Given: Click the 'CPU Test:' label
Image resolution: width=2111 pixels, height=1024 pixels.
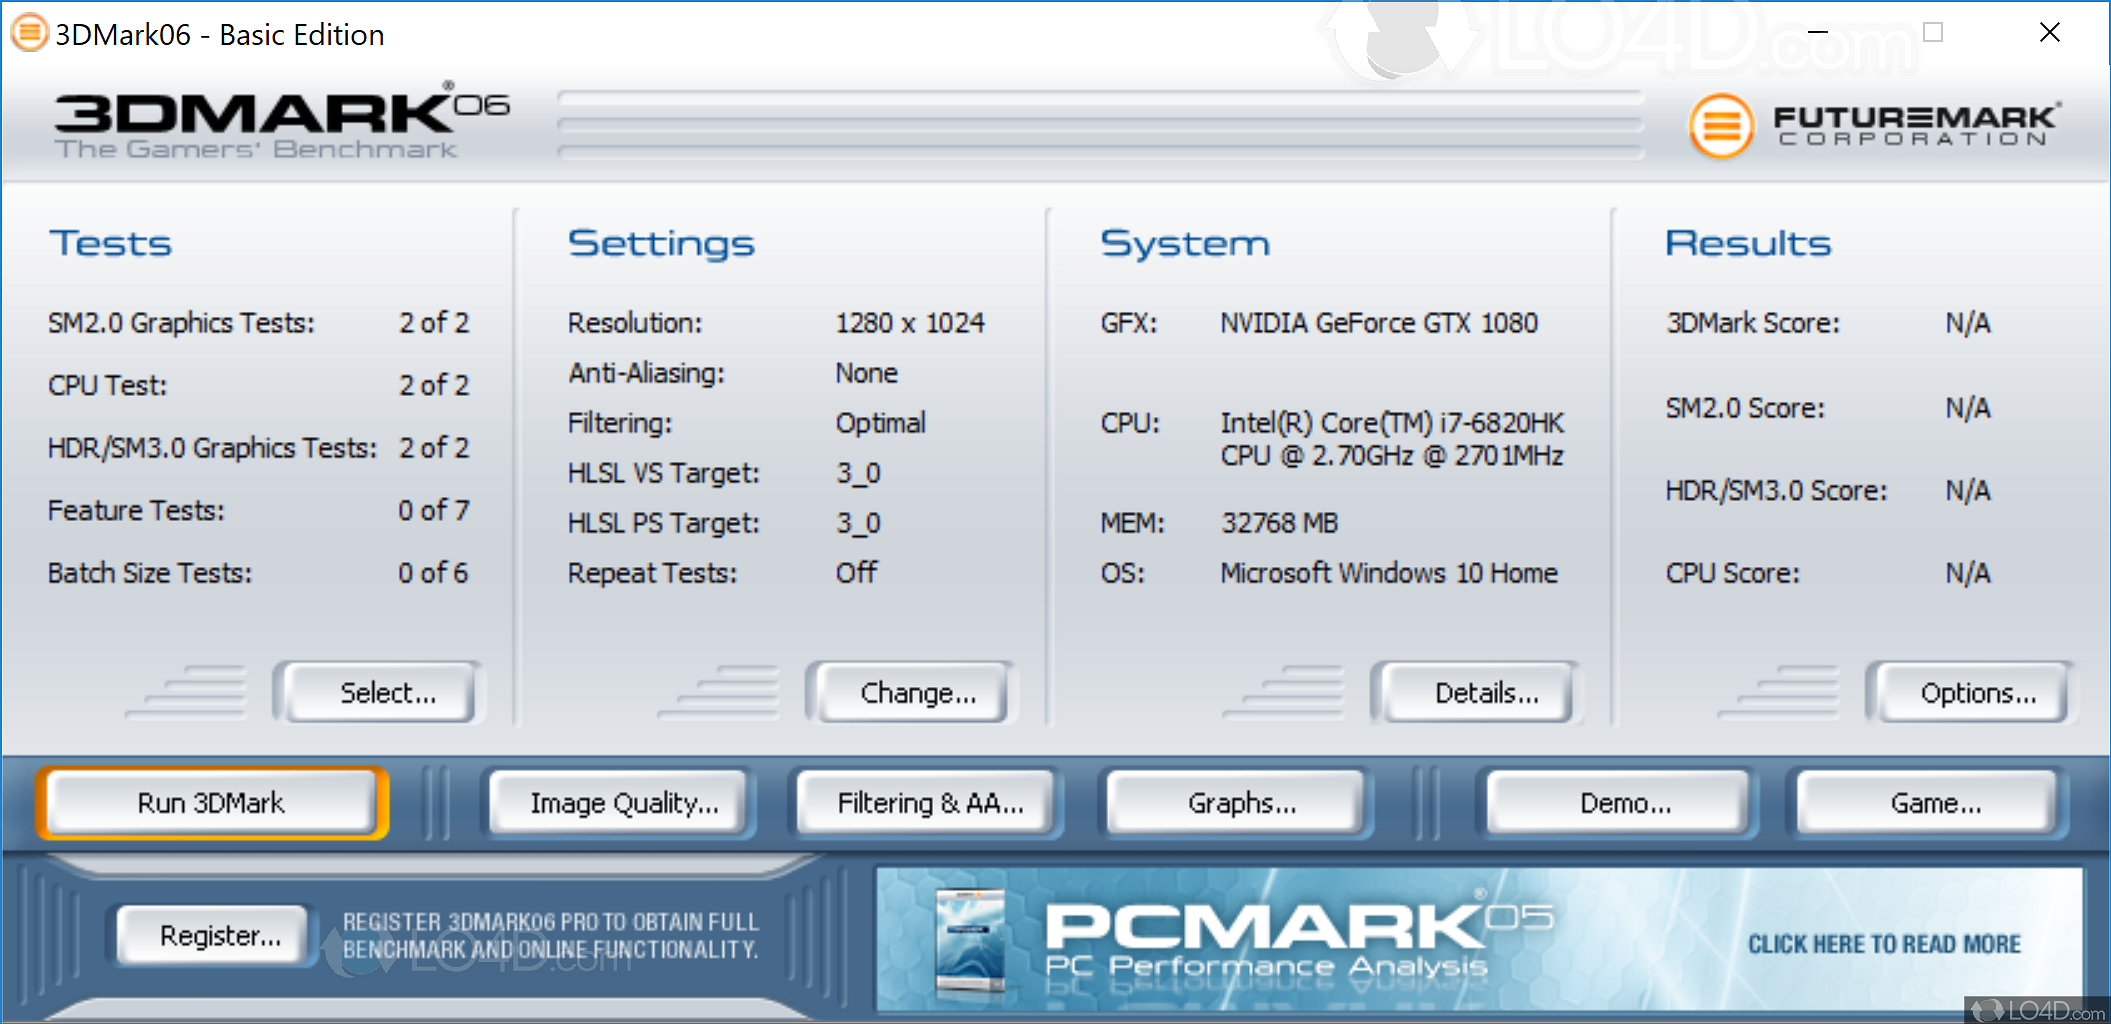Looking at the screenshot, I should pos(107,385).
